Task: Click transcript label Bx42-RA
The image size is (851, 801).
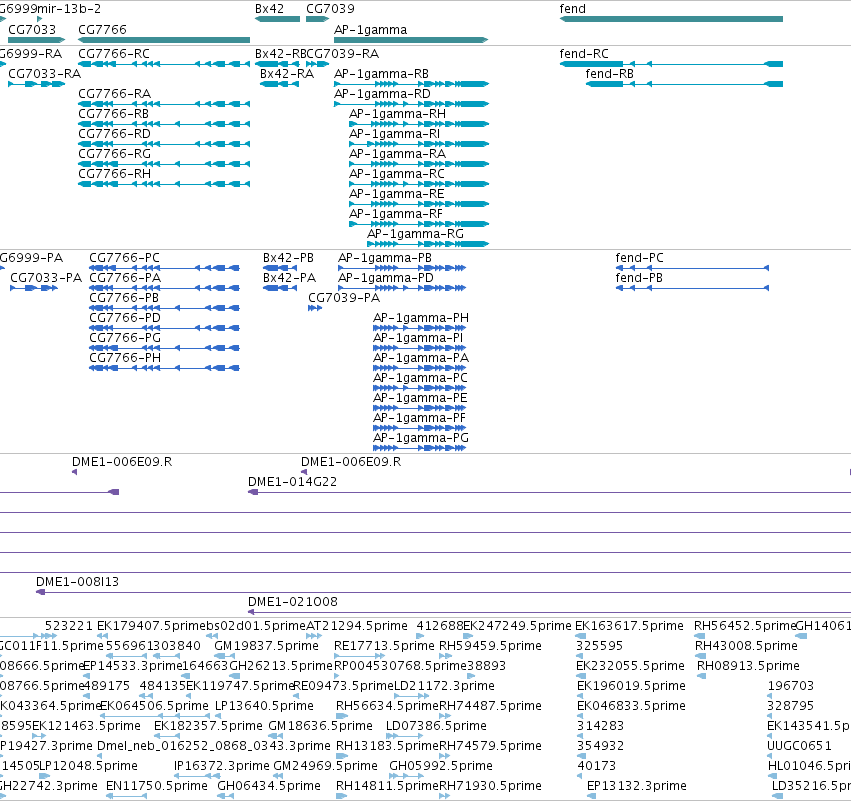Action: 287,73
